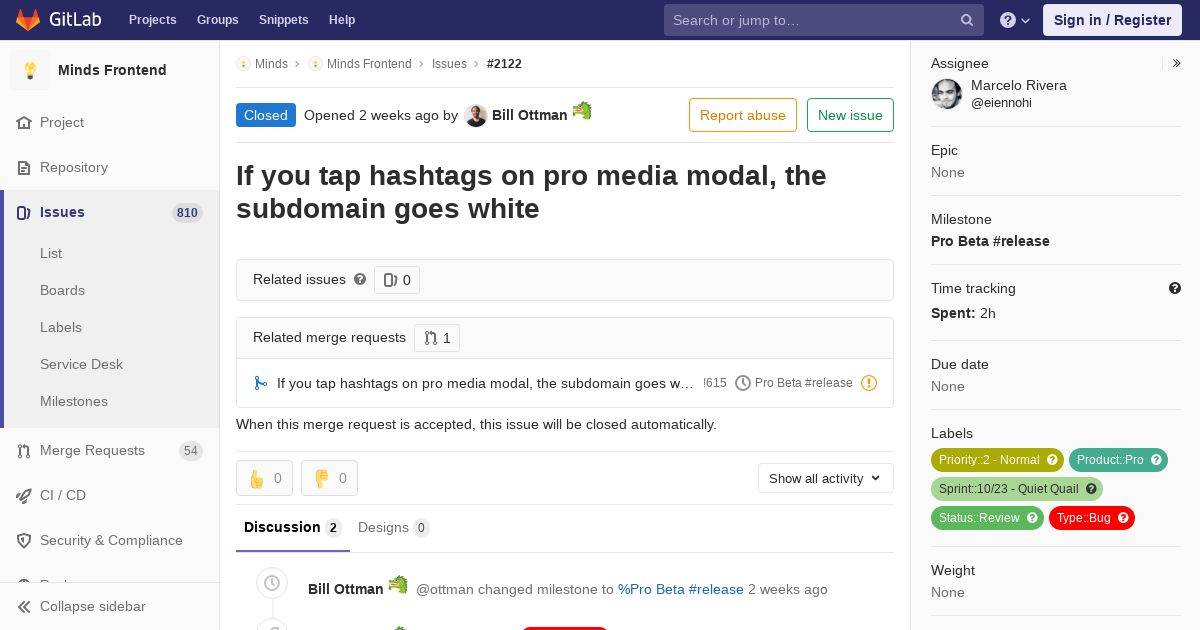Open the Help question mark menu
The height and width of the screenshot is (630, 1200).
click(x=1015, y=20)
